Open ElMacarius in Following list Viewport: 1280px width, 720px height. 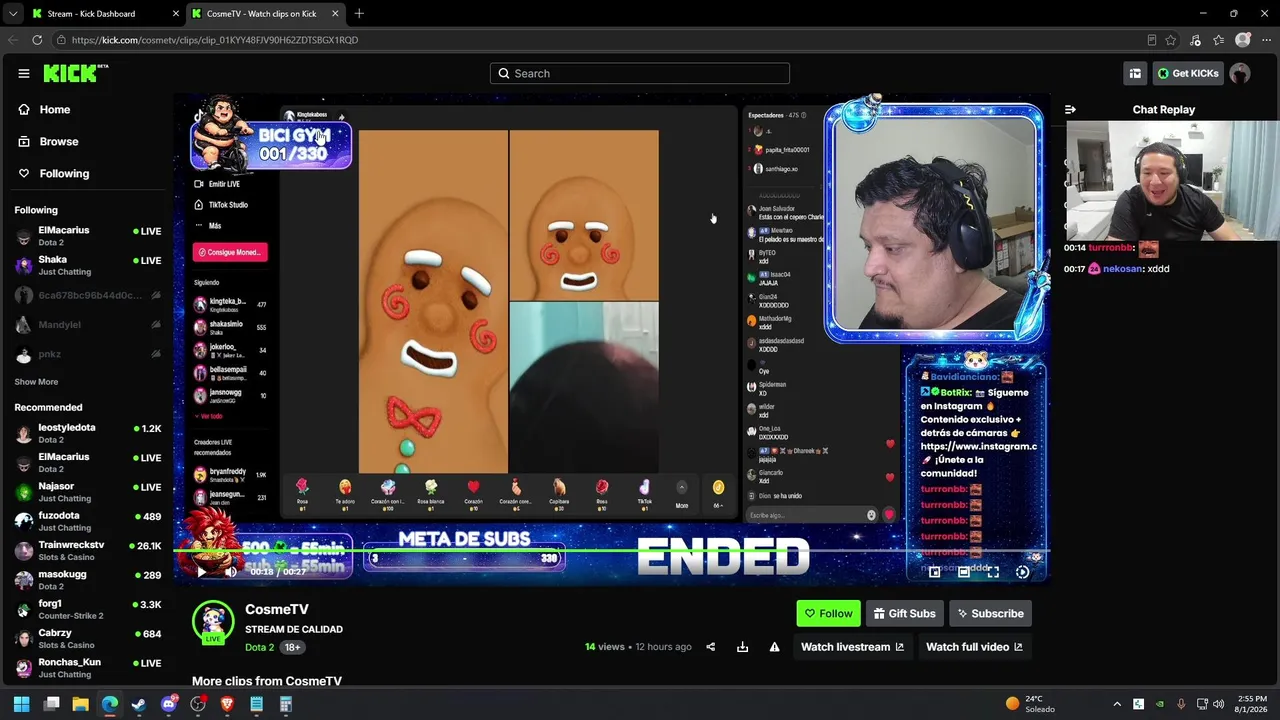[88, 236]
